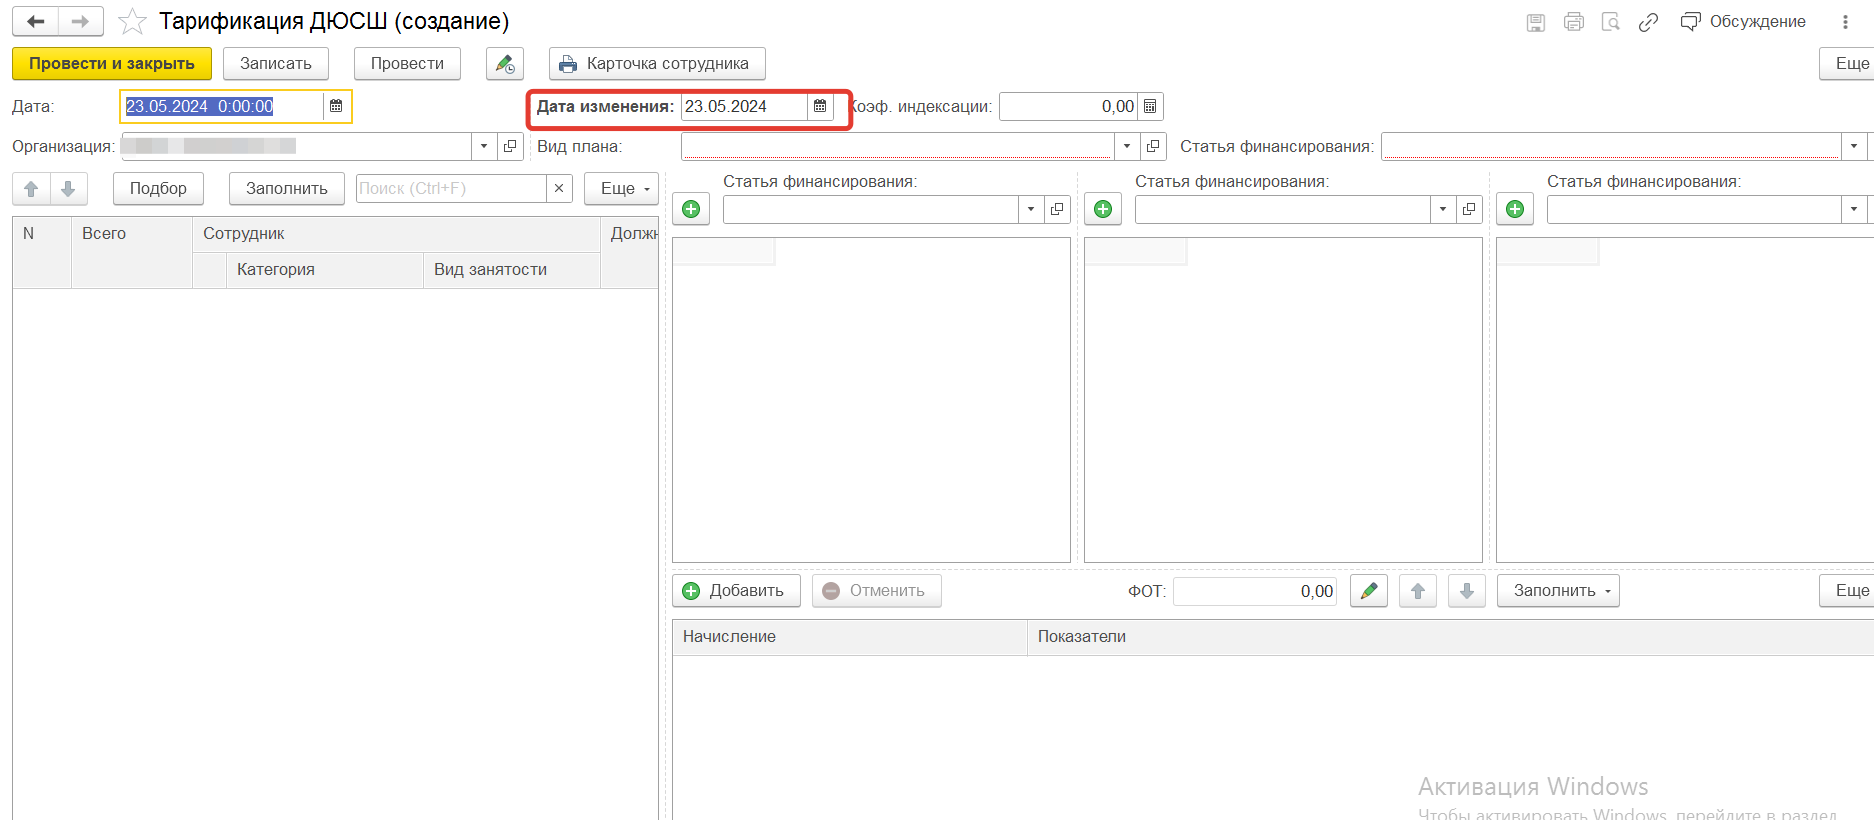The width and height of the screenshot is (1874, 820).
Task: Expand the Вид плана dropdown
Action: click(x=1127, y=146)
